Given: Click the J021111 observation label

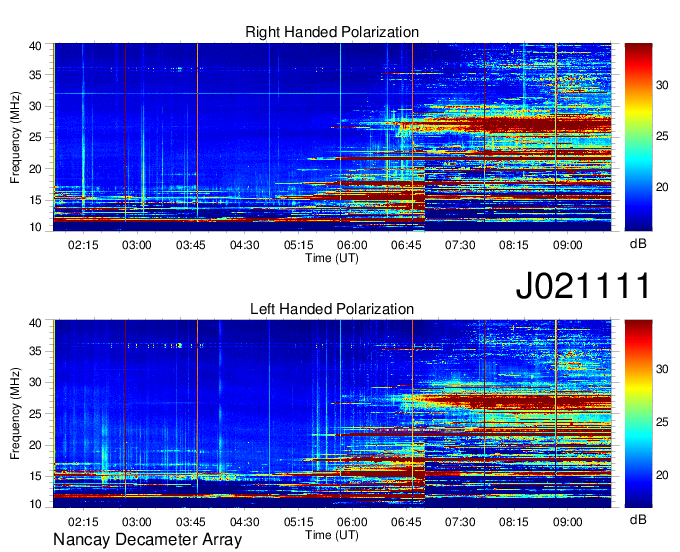Looking at the screenshot, I should click(x=583, y=285).
